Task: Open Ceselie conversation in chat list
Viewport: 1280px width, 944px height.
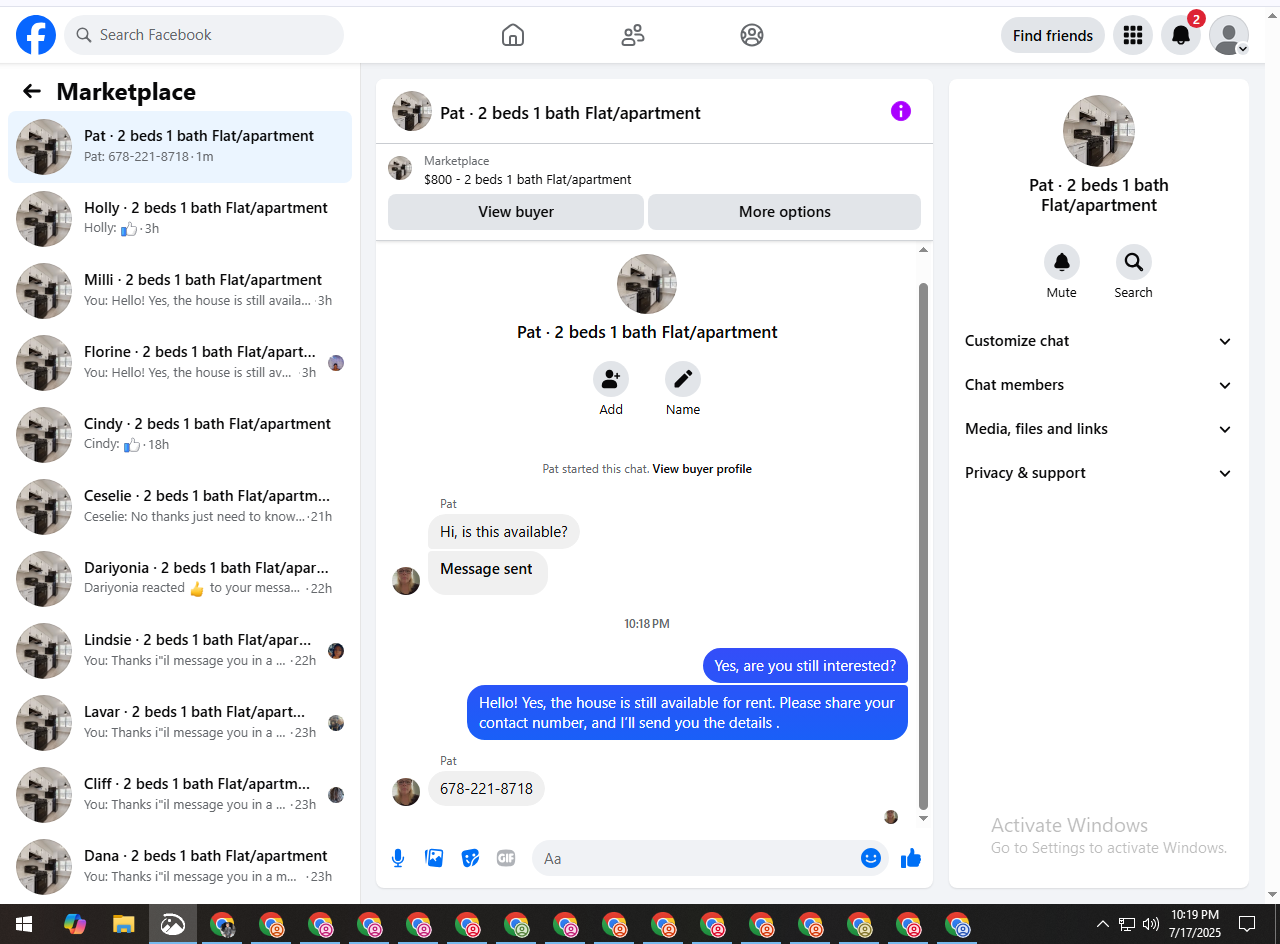Action: pos(180,507)
